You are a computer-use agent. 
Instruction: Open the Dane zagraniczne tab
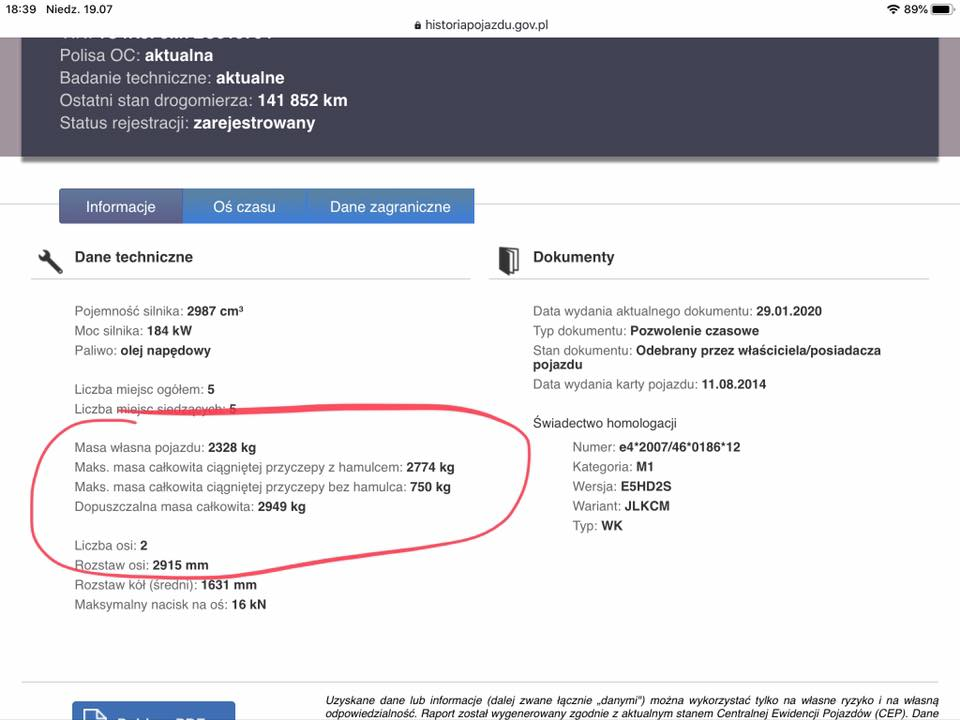click(x=390, y=206)
